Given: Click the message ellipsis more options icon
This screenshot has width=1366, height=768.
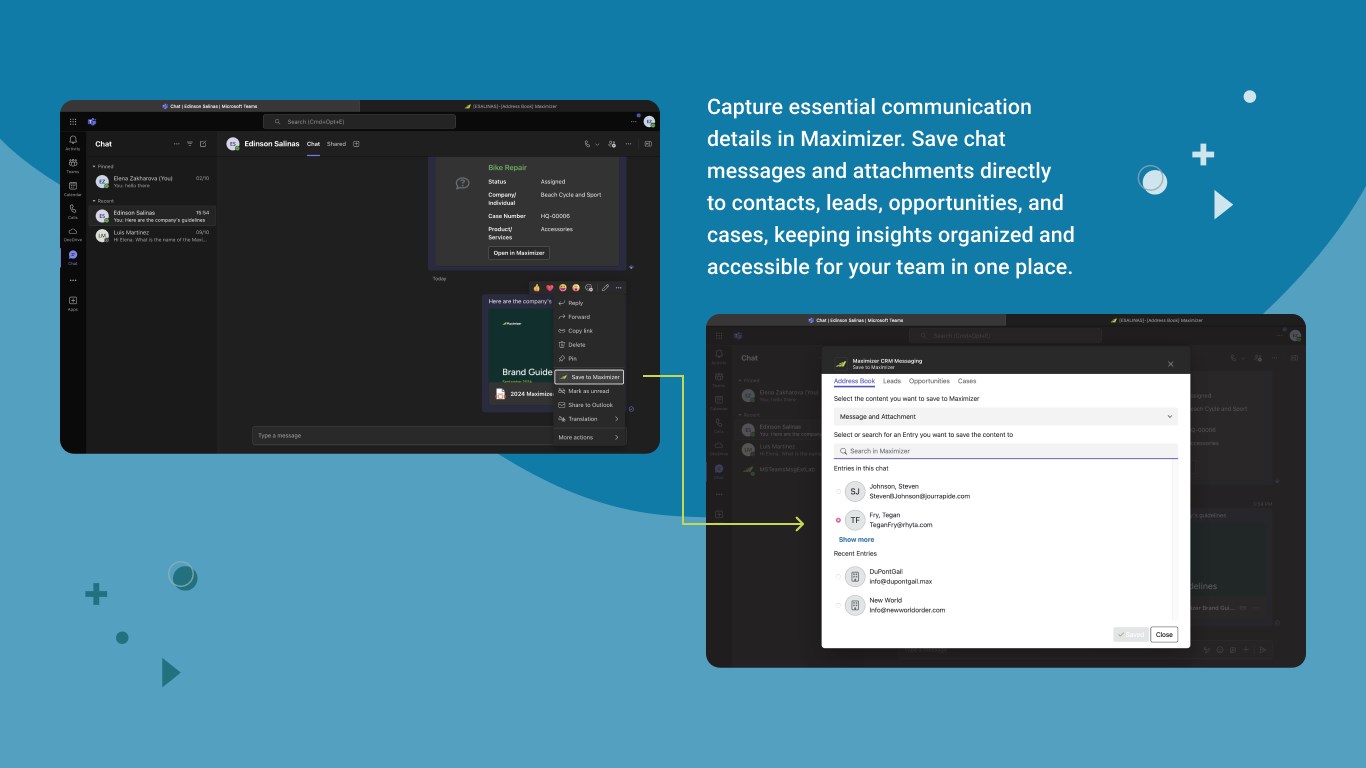Looking at the screenshot, I should [x=618, y=288].
